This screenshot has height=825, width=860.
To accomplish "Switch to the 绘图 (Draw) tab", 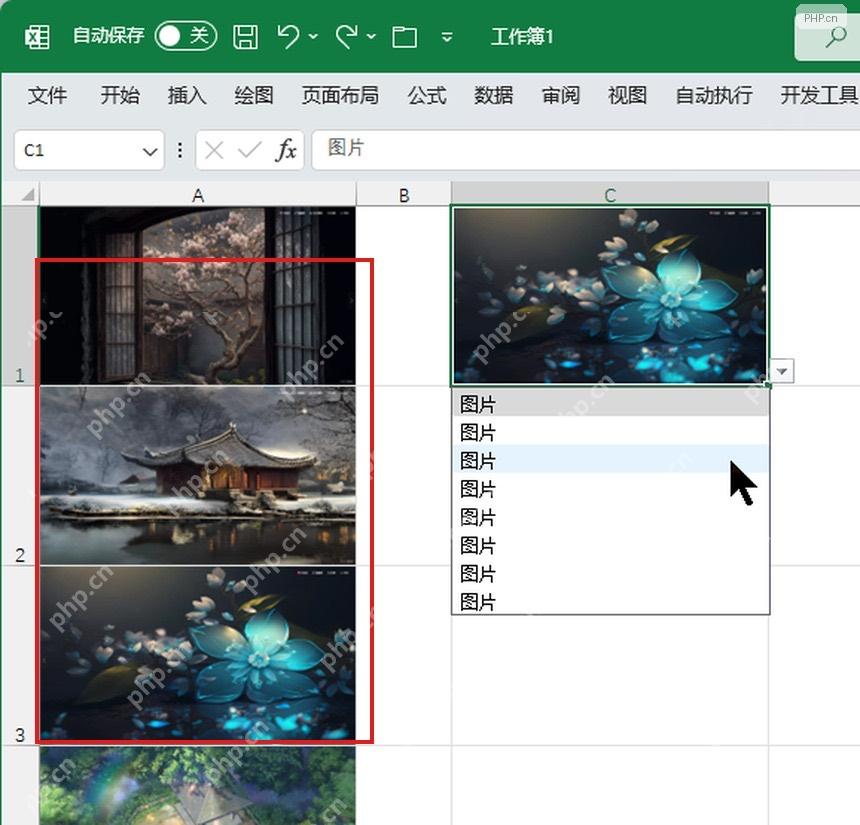I will tap(254, 95).
